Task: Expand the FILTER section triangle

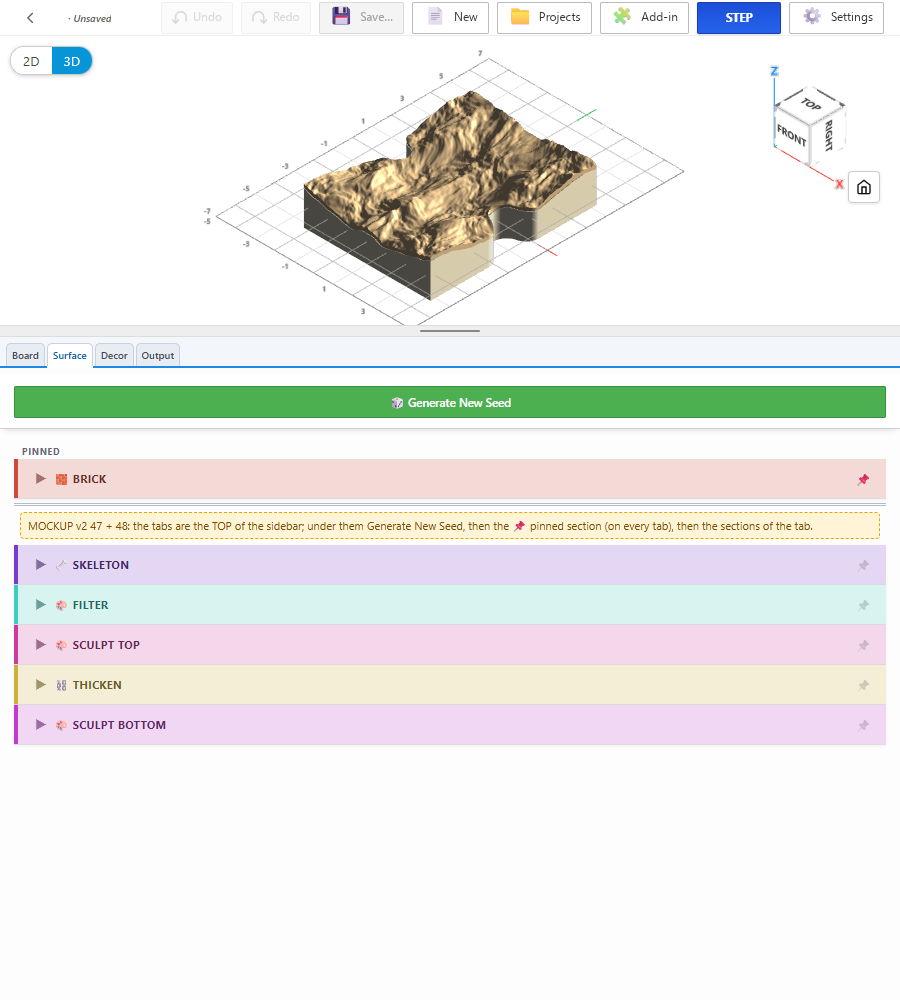Action: 40,605
